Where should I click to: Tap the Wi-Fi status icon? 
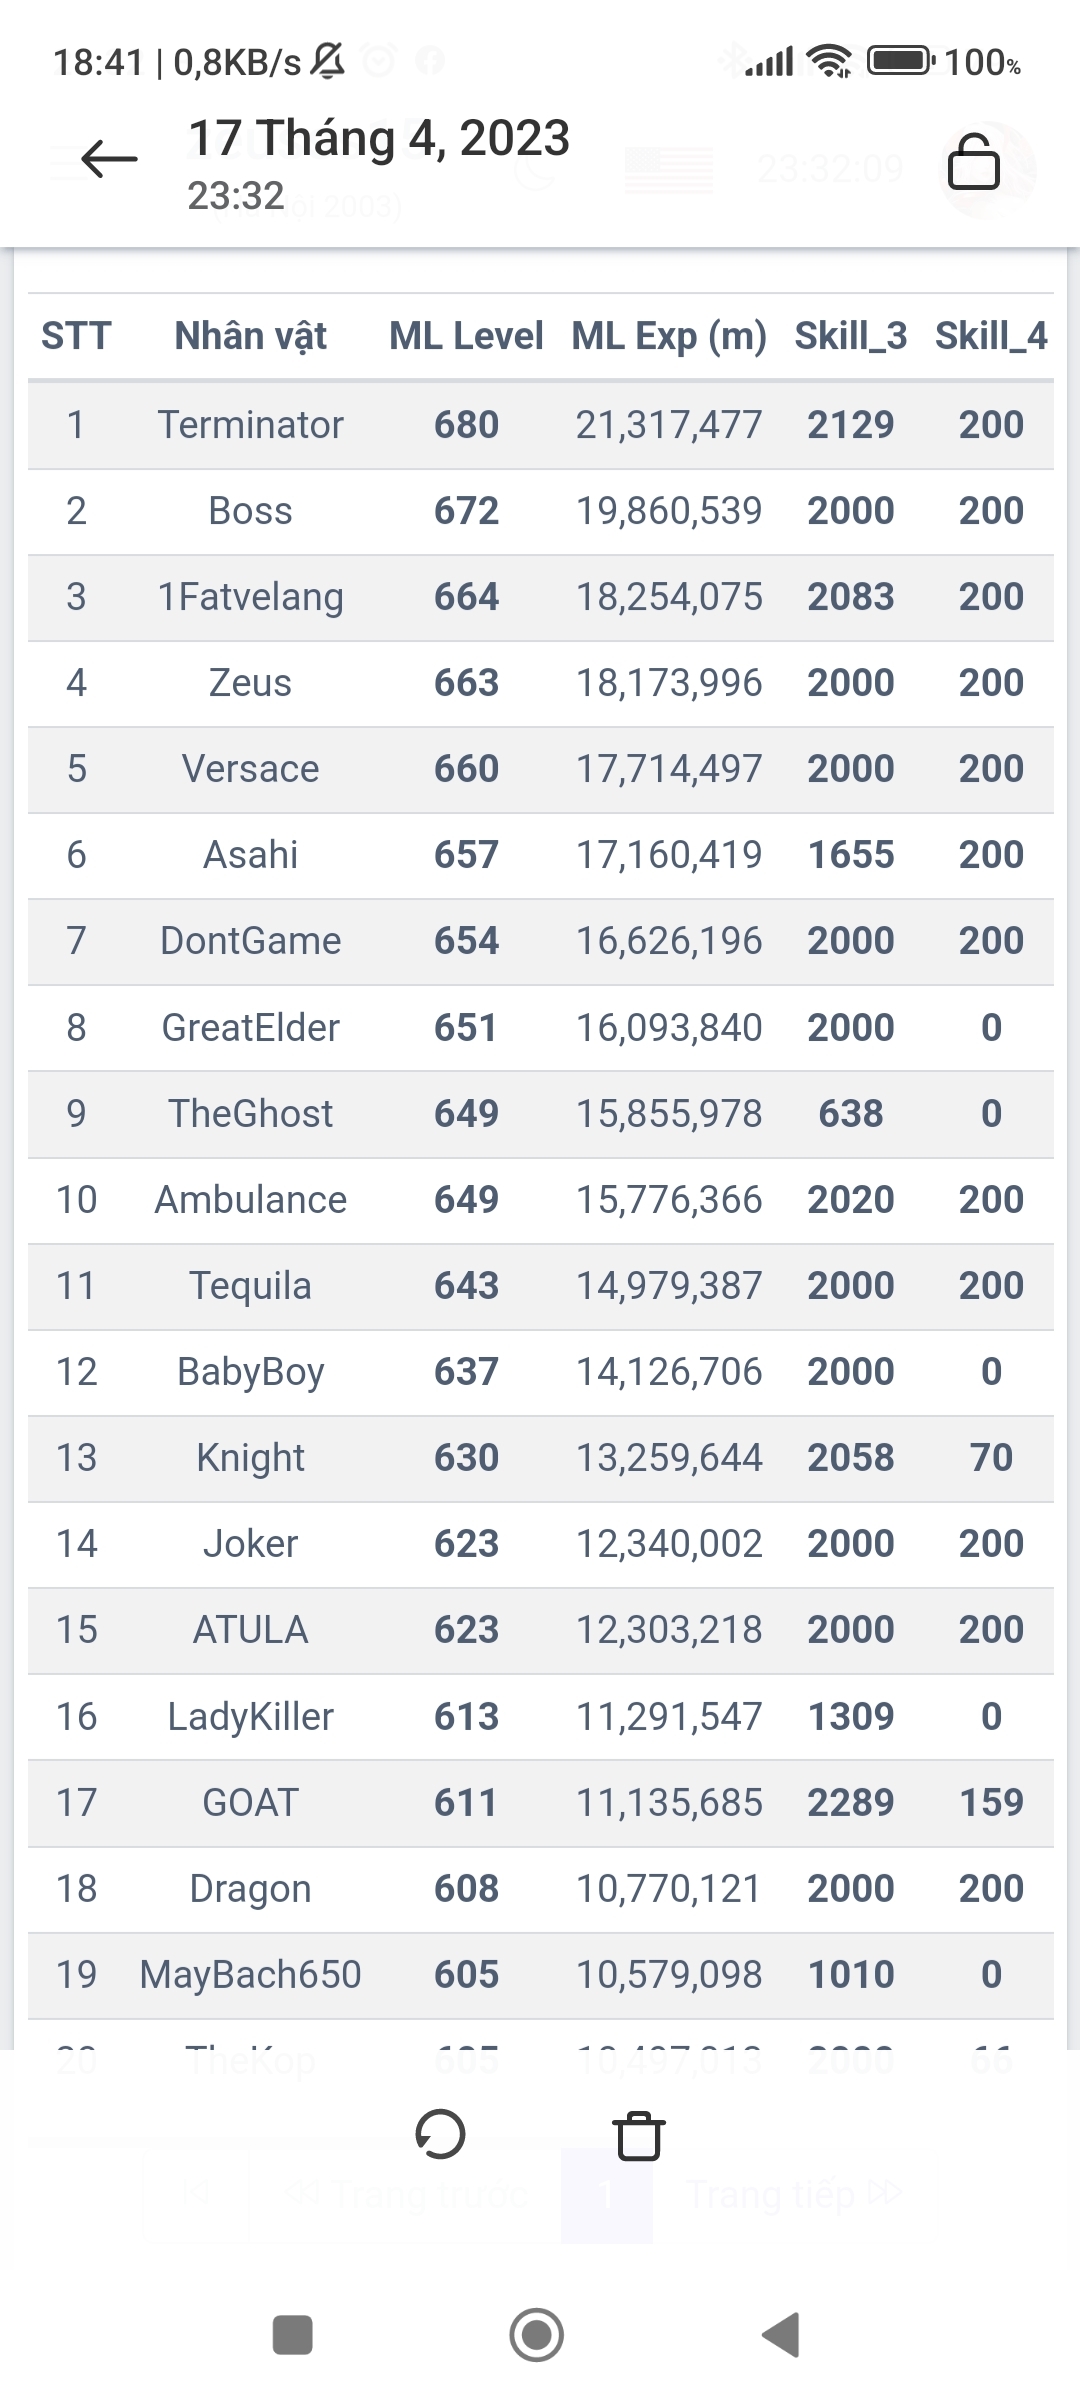coord(829,61)
